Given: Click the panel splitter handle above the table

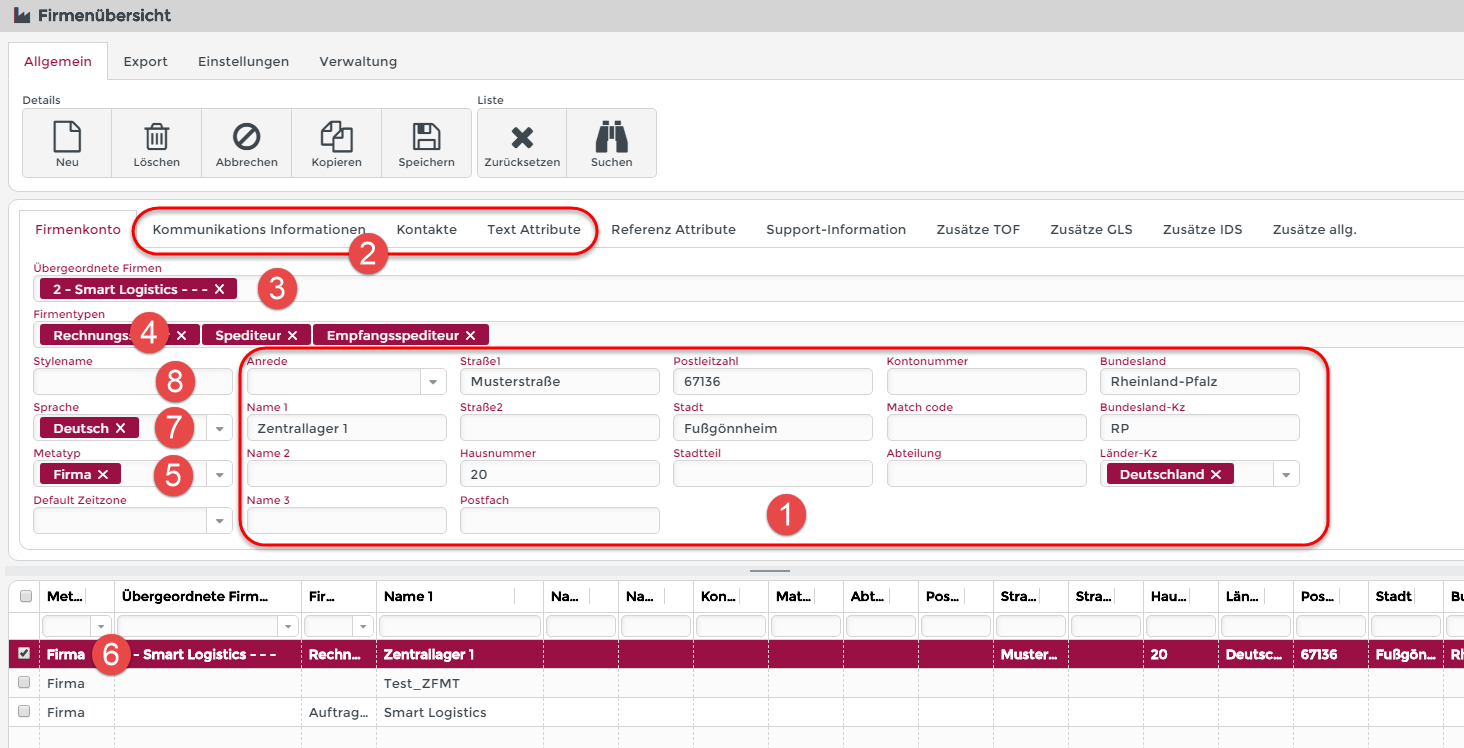Looking at the screenshot, I should [x=770, y=570].
